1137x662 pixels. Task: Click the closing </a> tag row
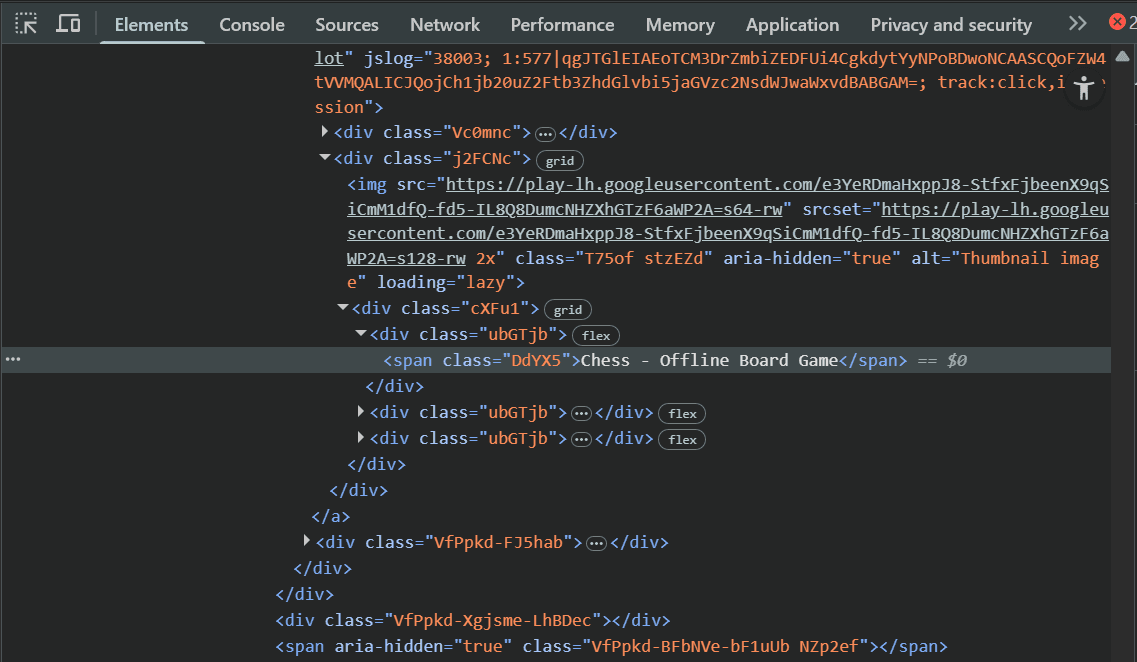coord(331,516)
